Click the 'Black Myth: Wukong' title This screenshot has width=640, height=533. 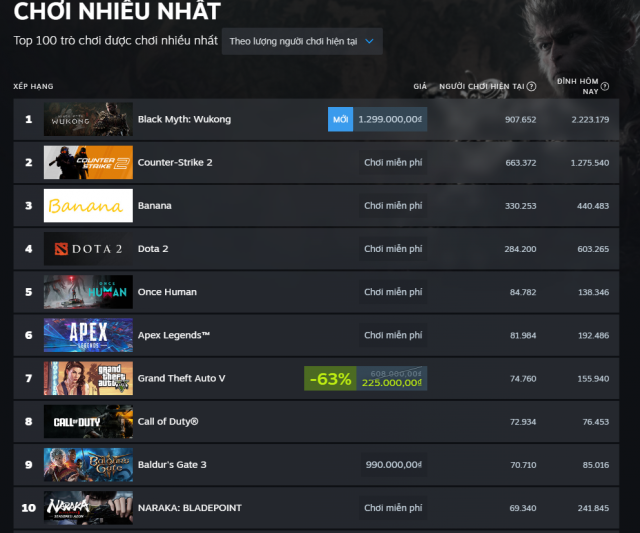click(184, 119)
